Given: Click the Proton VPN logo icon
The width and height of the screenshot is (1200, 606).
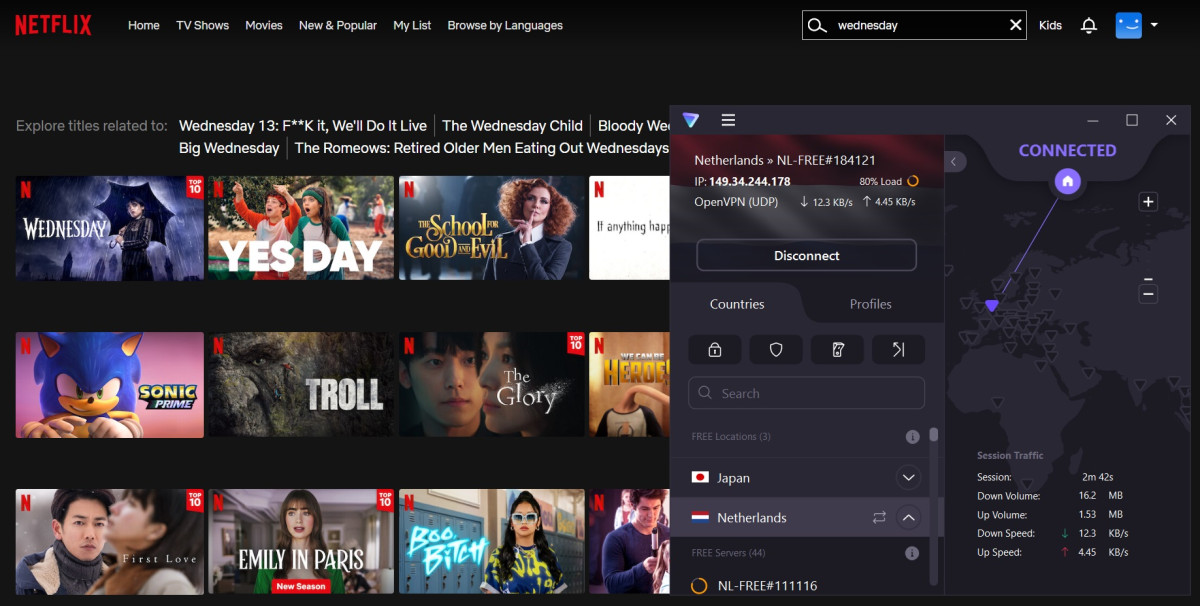Looking at the screenshot, I should click(x=690, y=120).
